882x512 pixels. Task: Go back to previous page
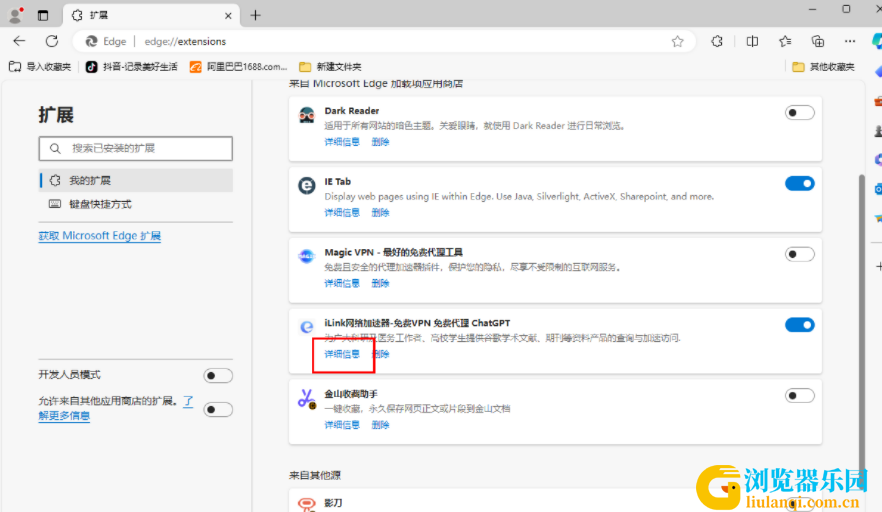tap(19, 41)
